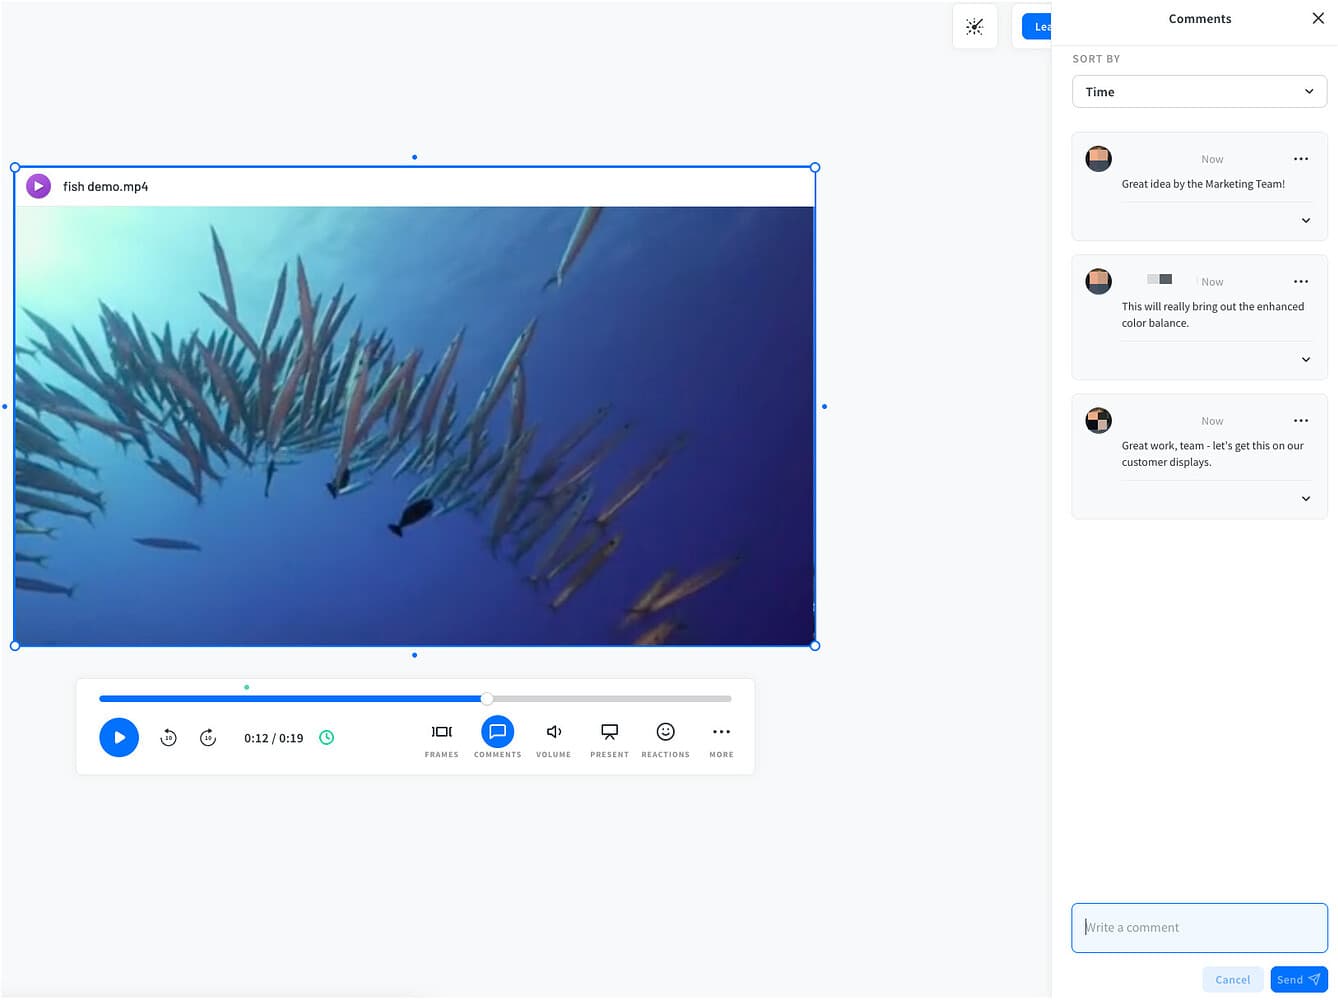This screenshot has width=1338, height=1000.
Task: Skip back 10 seconds
Action: coord(168,737)
